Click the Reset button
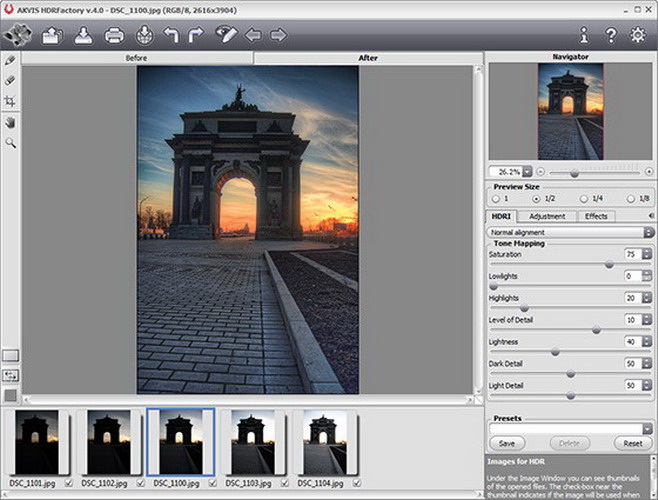Viewport: 658px width, 500px height. pos(632,442)
